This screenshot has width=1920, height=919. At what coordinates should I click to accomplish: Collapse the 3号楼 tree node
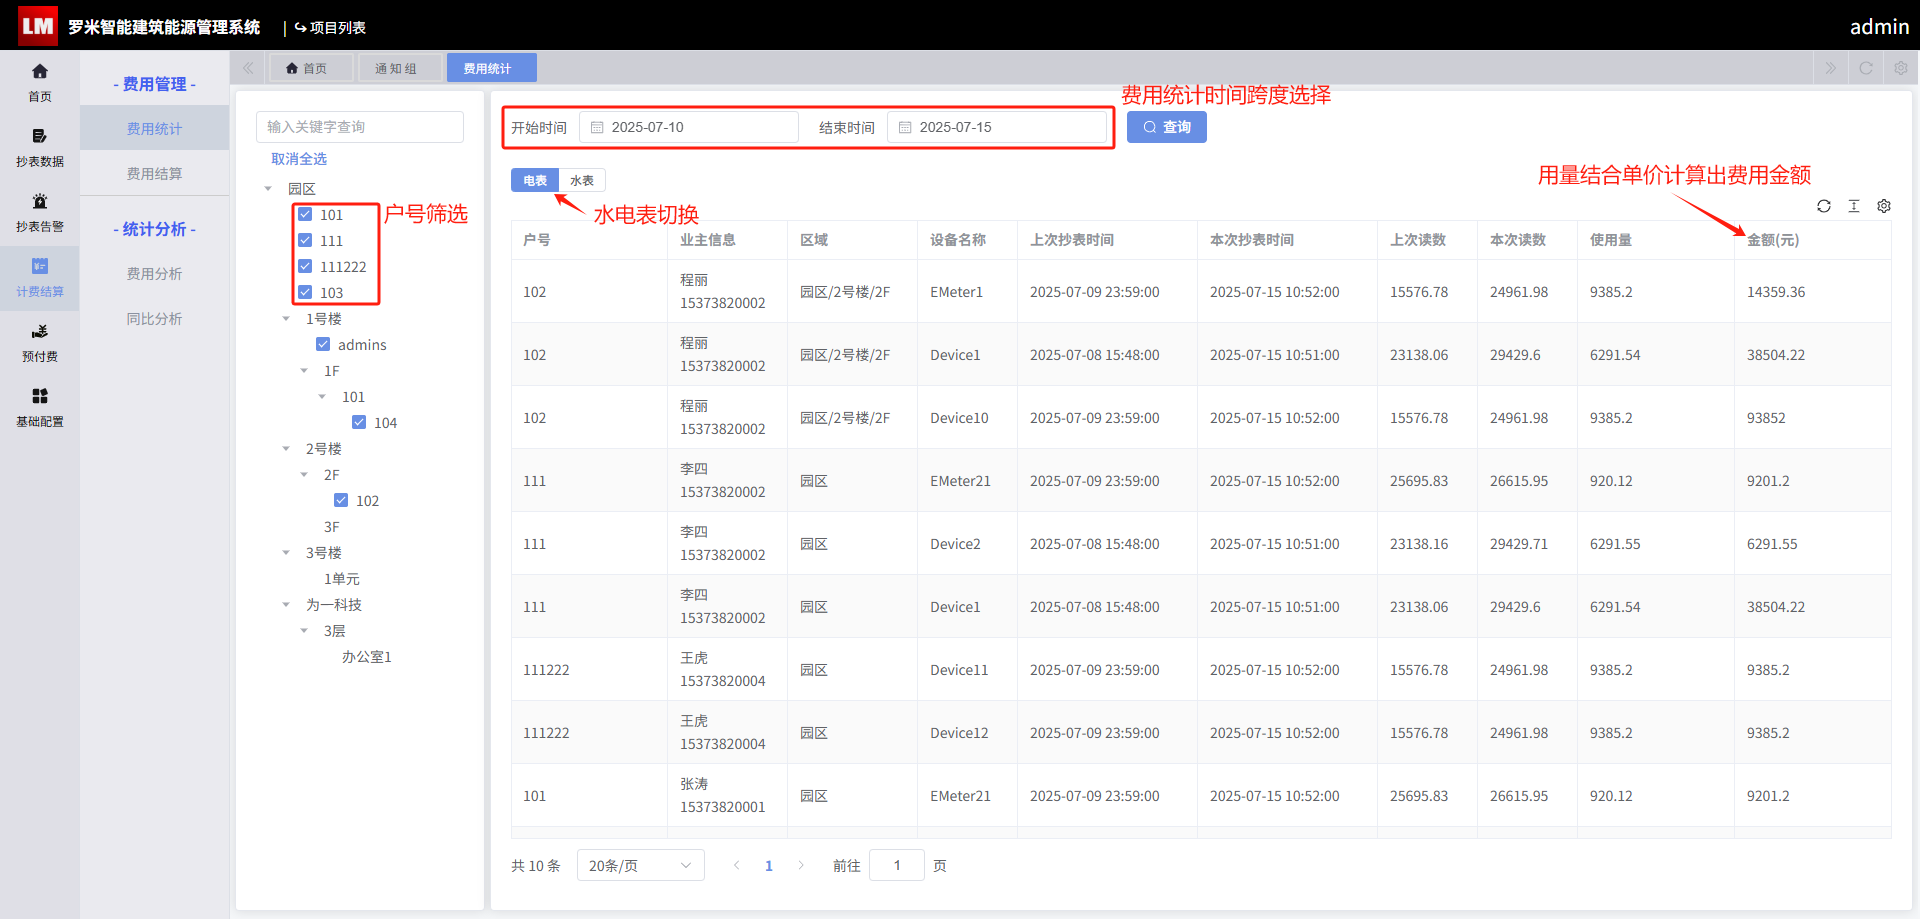[286, 552]
